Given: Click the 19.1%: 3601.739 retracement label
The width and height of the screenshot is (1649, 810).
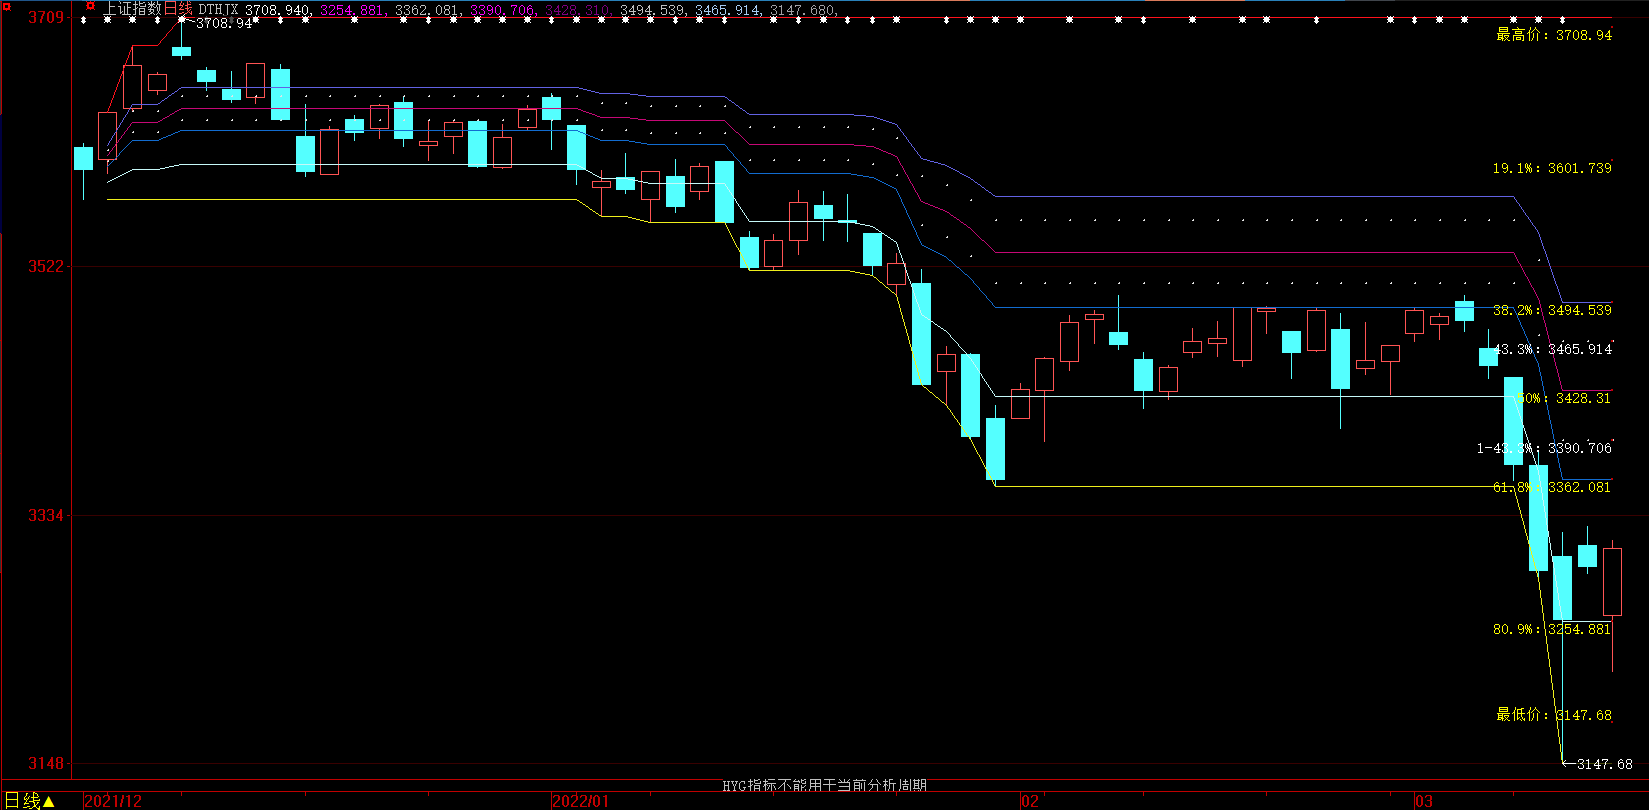Looking at the screenshot, I should (1552, 168).
